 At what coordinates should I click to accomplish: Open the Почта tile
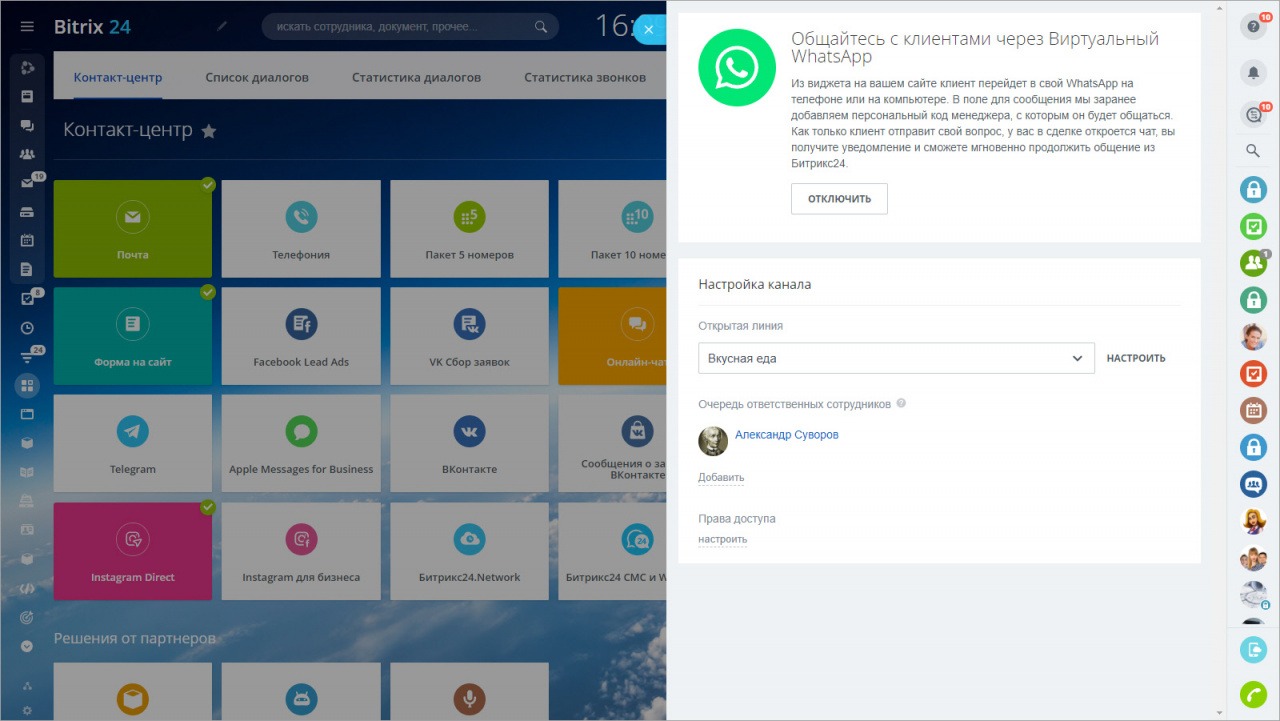click(x=132, y=229)
